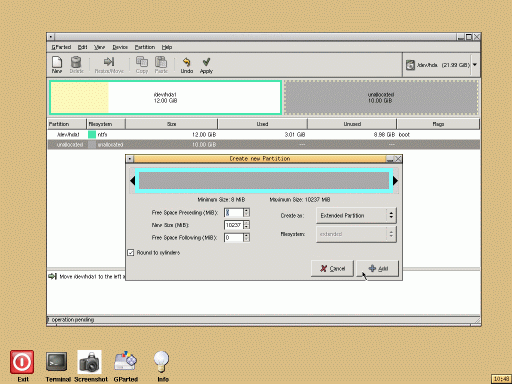This screenshot has height=384, width=512.
Task: Click the Free Space Preceding input field
Action: (234, 212)
